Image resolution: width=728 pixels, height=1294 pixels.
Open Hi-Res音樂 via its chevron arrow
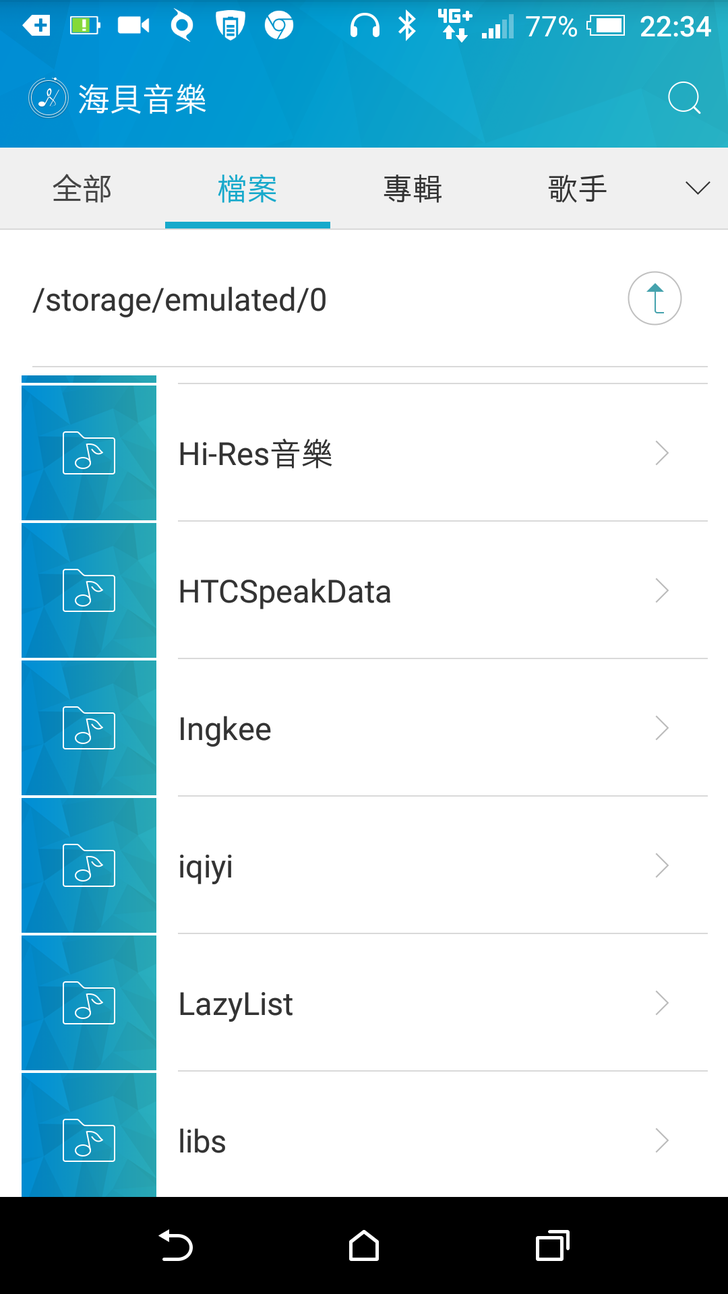[x=661, y=454]
